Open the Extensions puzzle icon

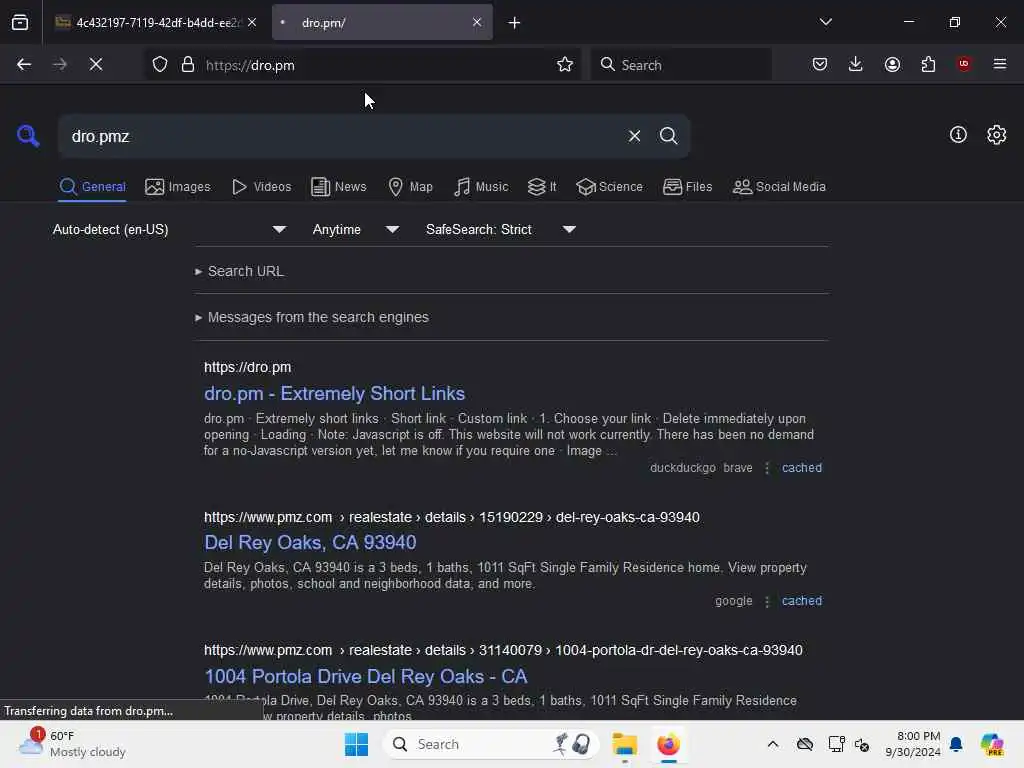pos(928,64)
